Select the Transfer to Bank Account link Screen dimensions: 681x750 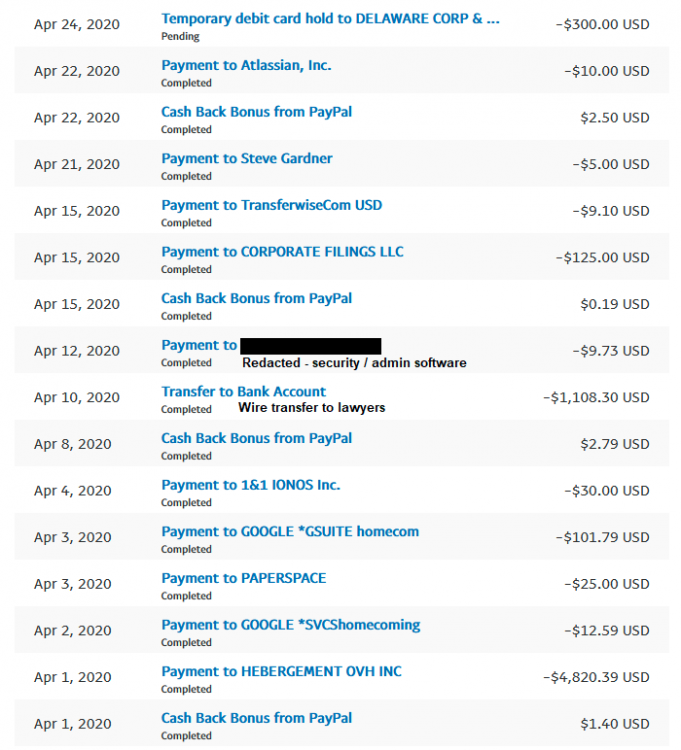244,391
